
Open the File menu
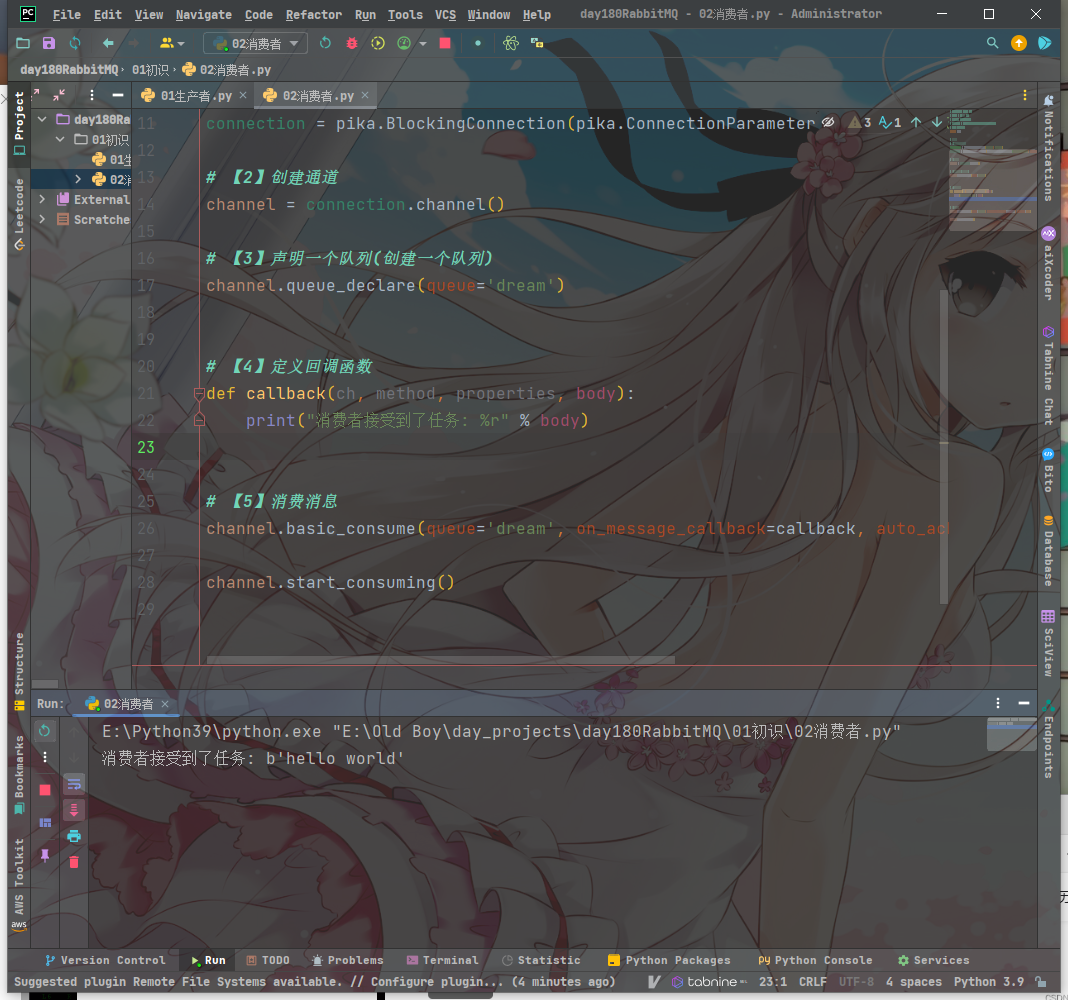67,14
